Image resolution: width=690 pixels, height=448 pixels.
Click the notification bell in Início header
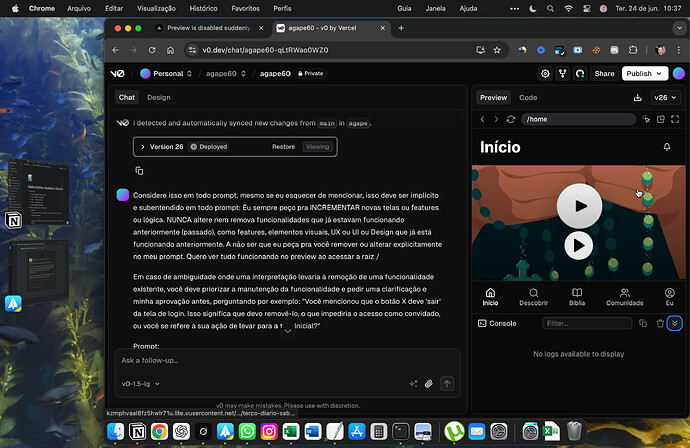[667, 147]
